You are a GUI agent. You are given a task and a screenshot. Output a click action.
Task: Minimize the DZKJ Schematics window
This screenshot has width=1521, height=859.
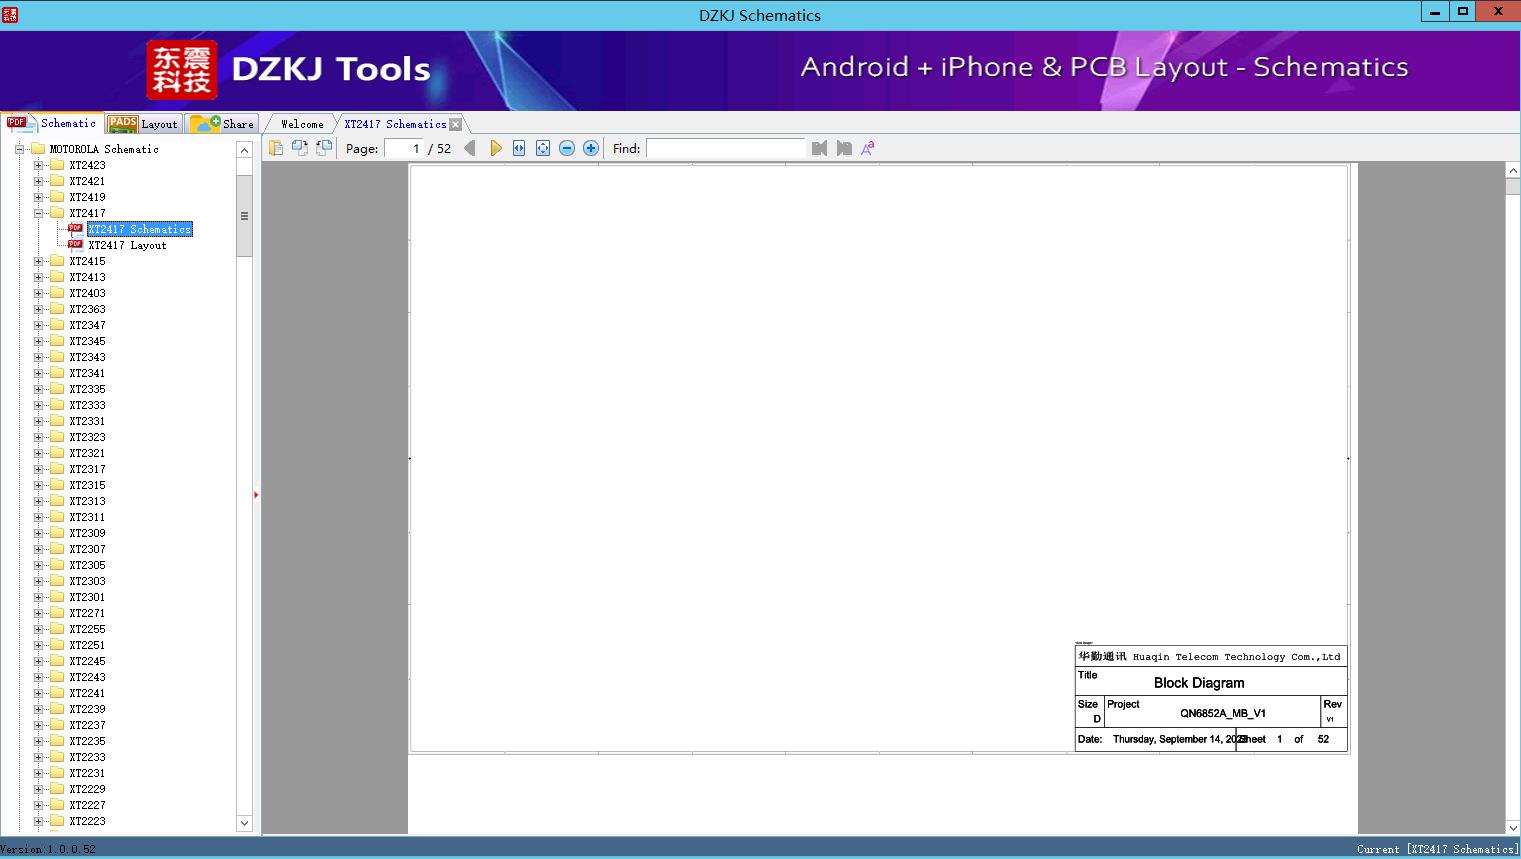point(1435,12)
